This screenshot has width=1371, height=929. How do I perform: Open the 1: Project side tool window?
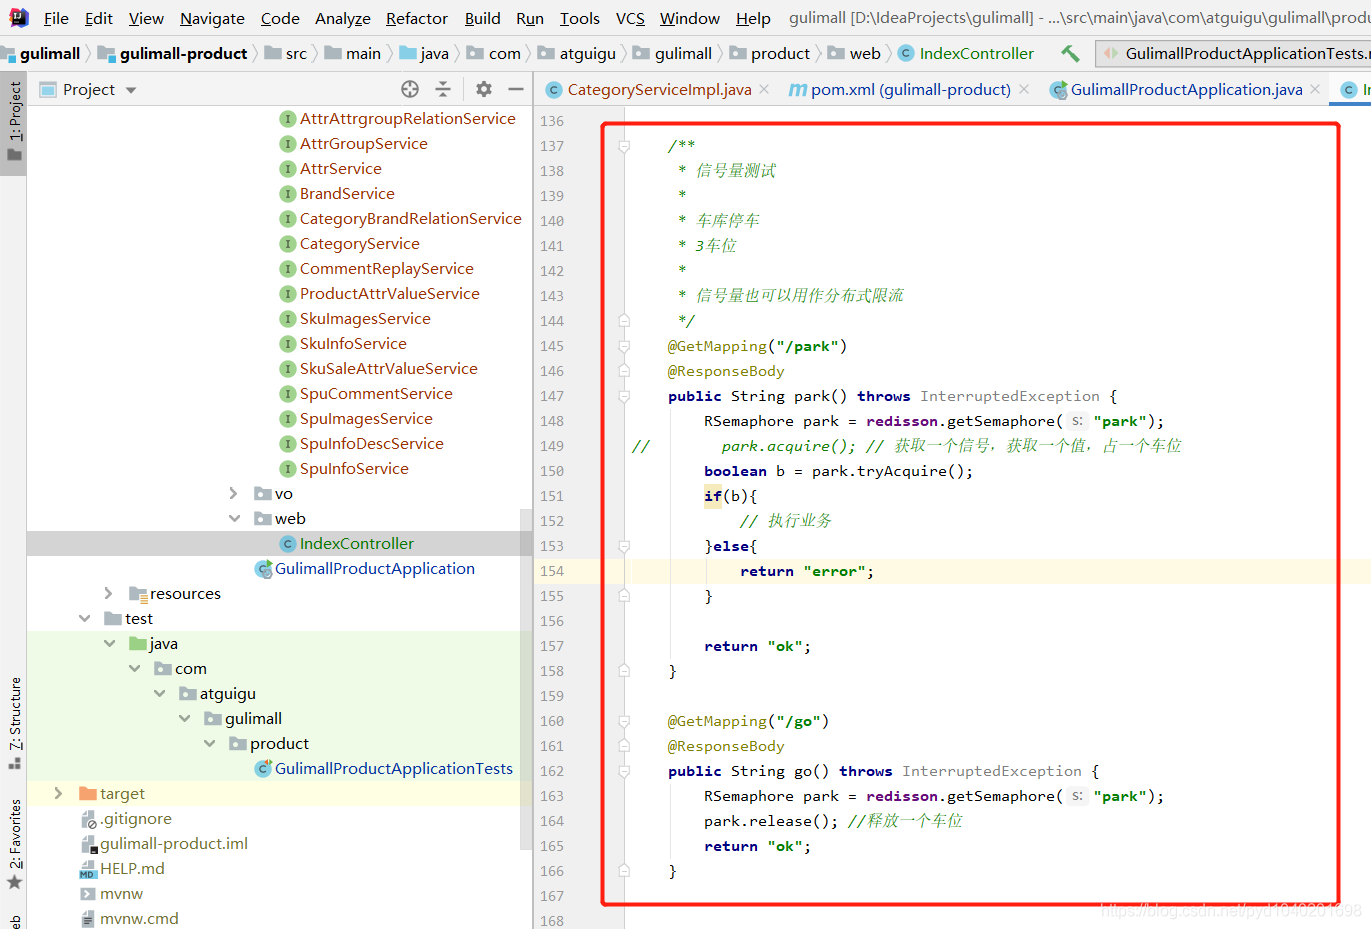14,121
